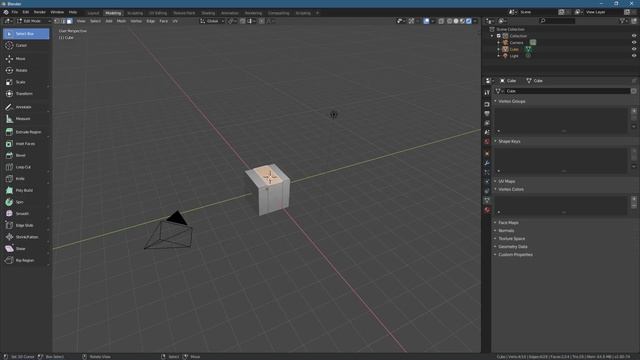The image size is (640, 360).
Task: Hide the Camera object in outliner
Action: coord(634,42)
